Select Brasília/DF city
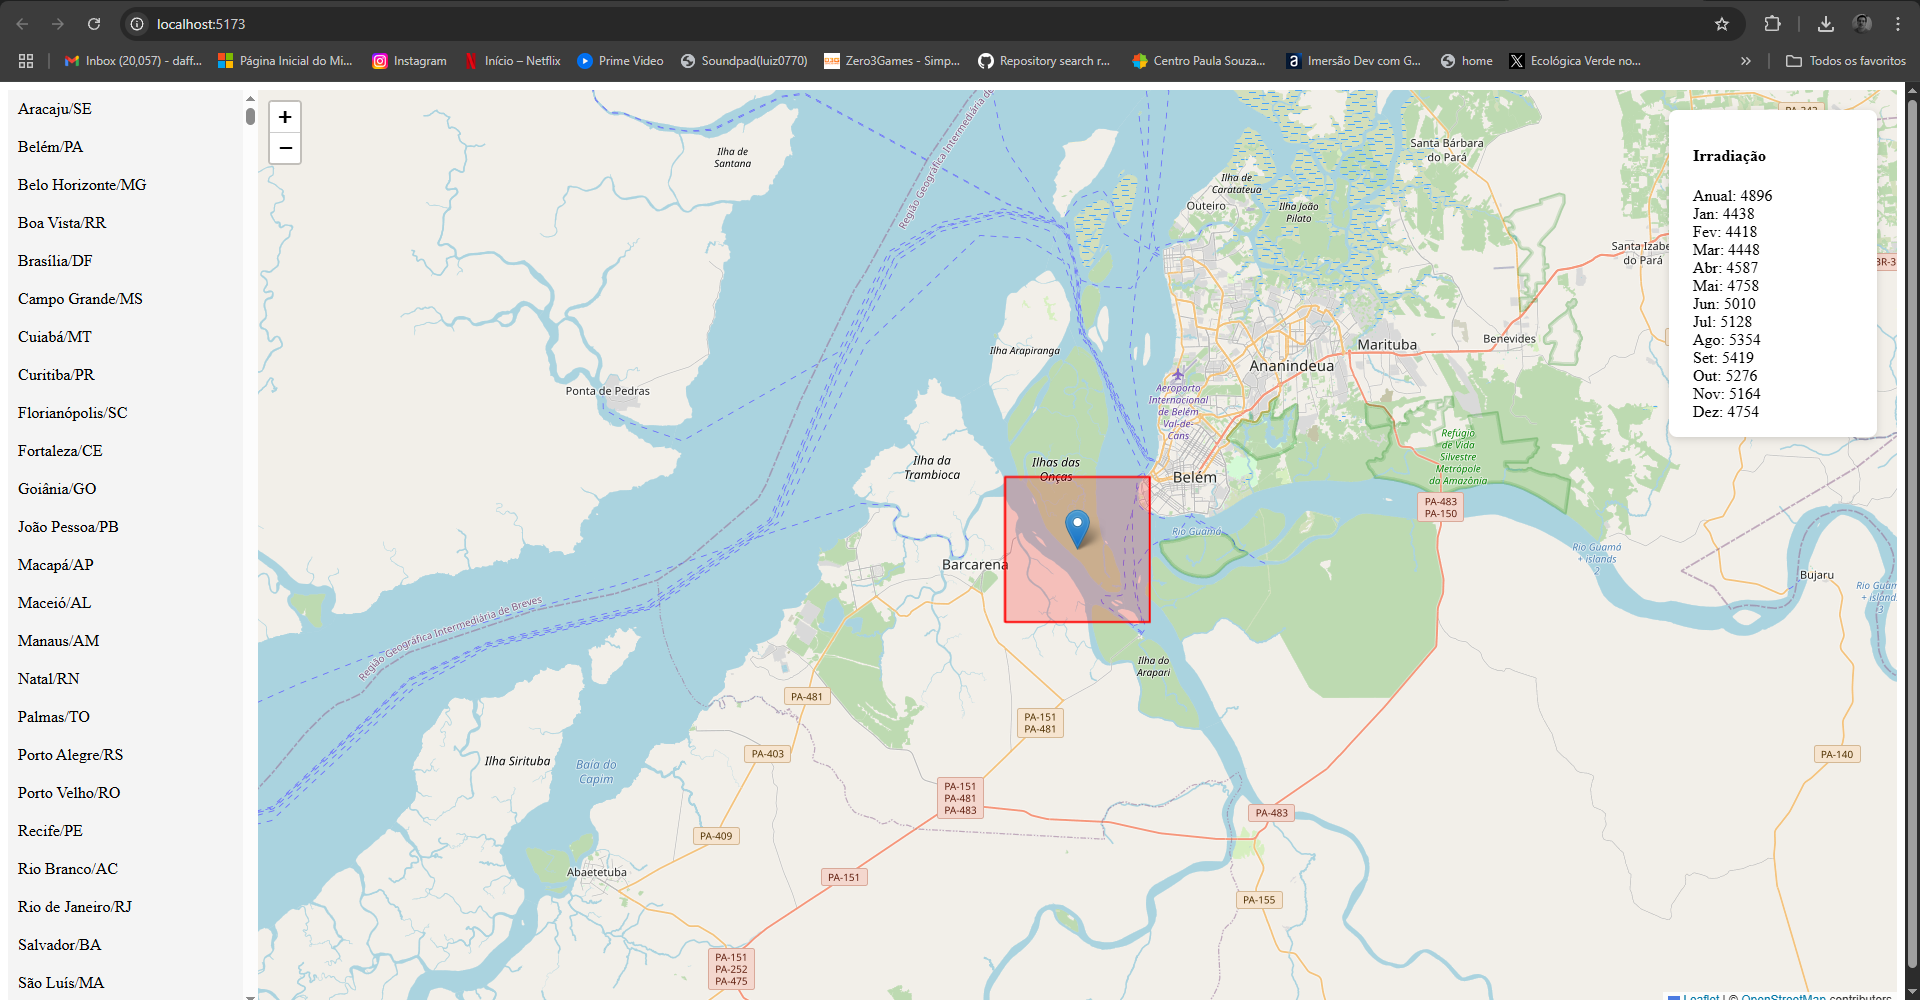 tap(125, 261)
